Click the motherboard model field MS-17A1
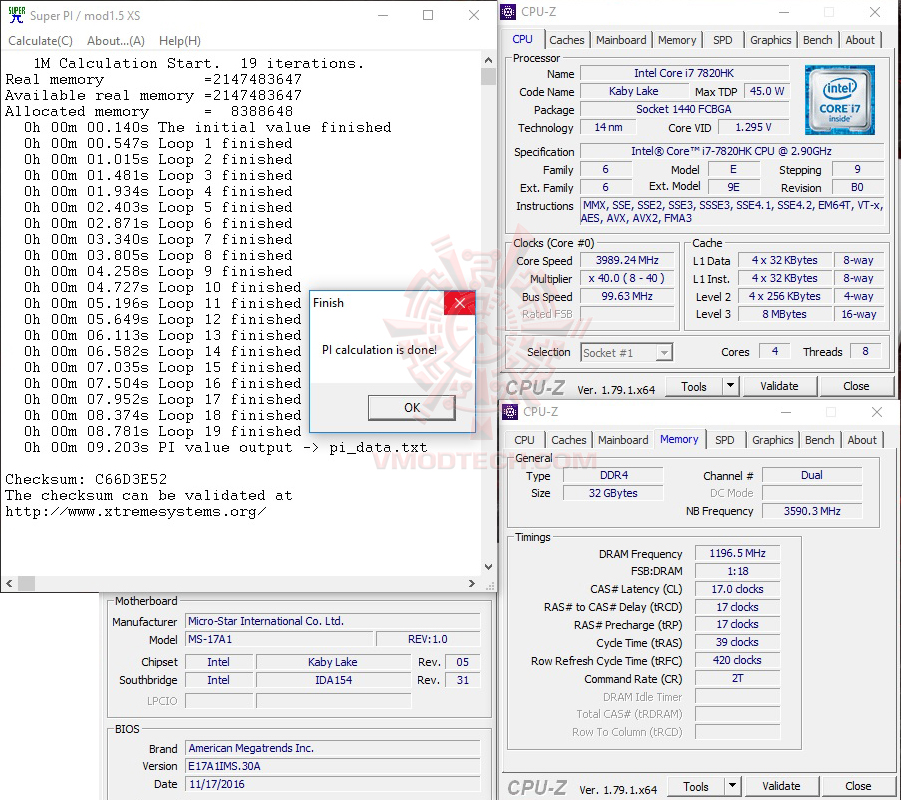This screenshot has width=901, height=800. [x=279, y=639]
